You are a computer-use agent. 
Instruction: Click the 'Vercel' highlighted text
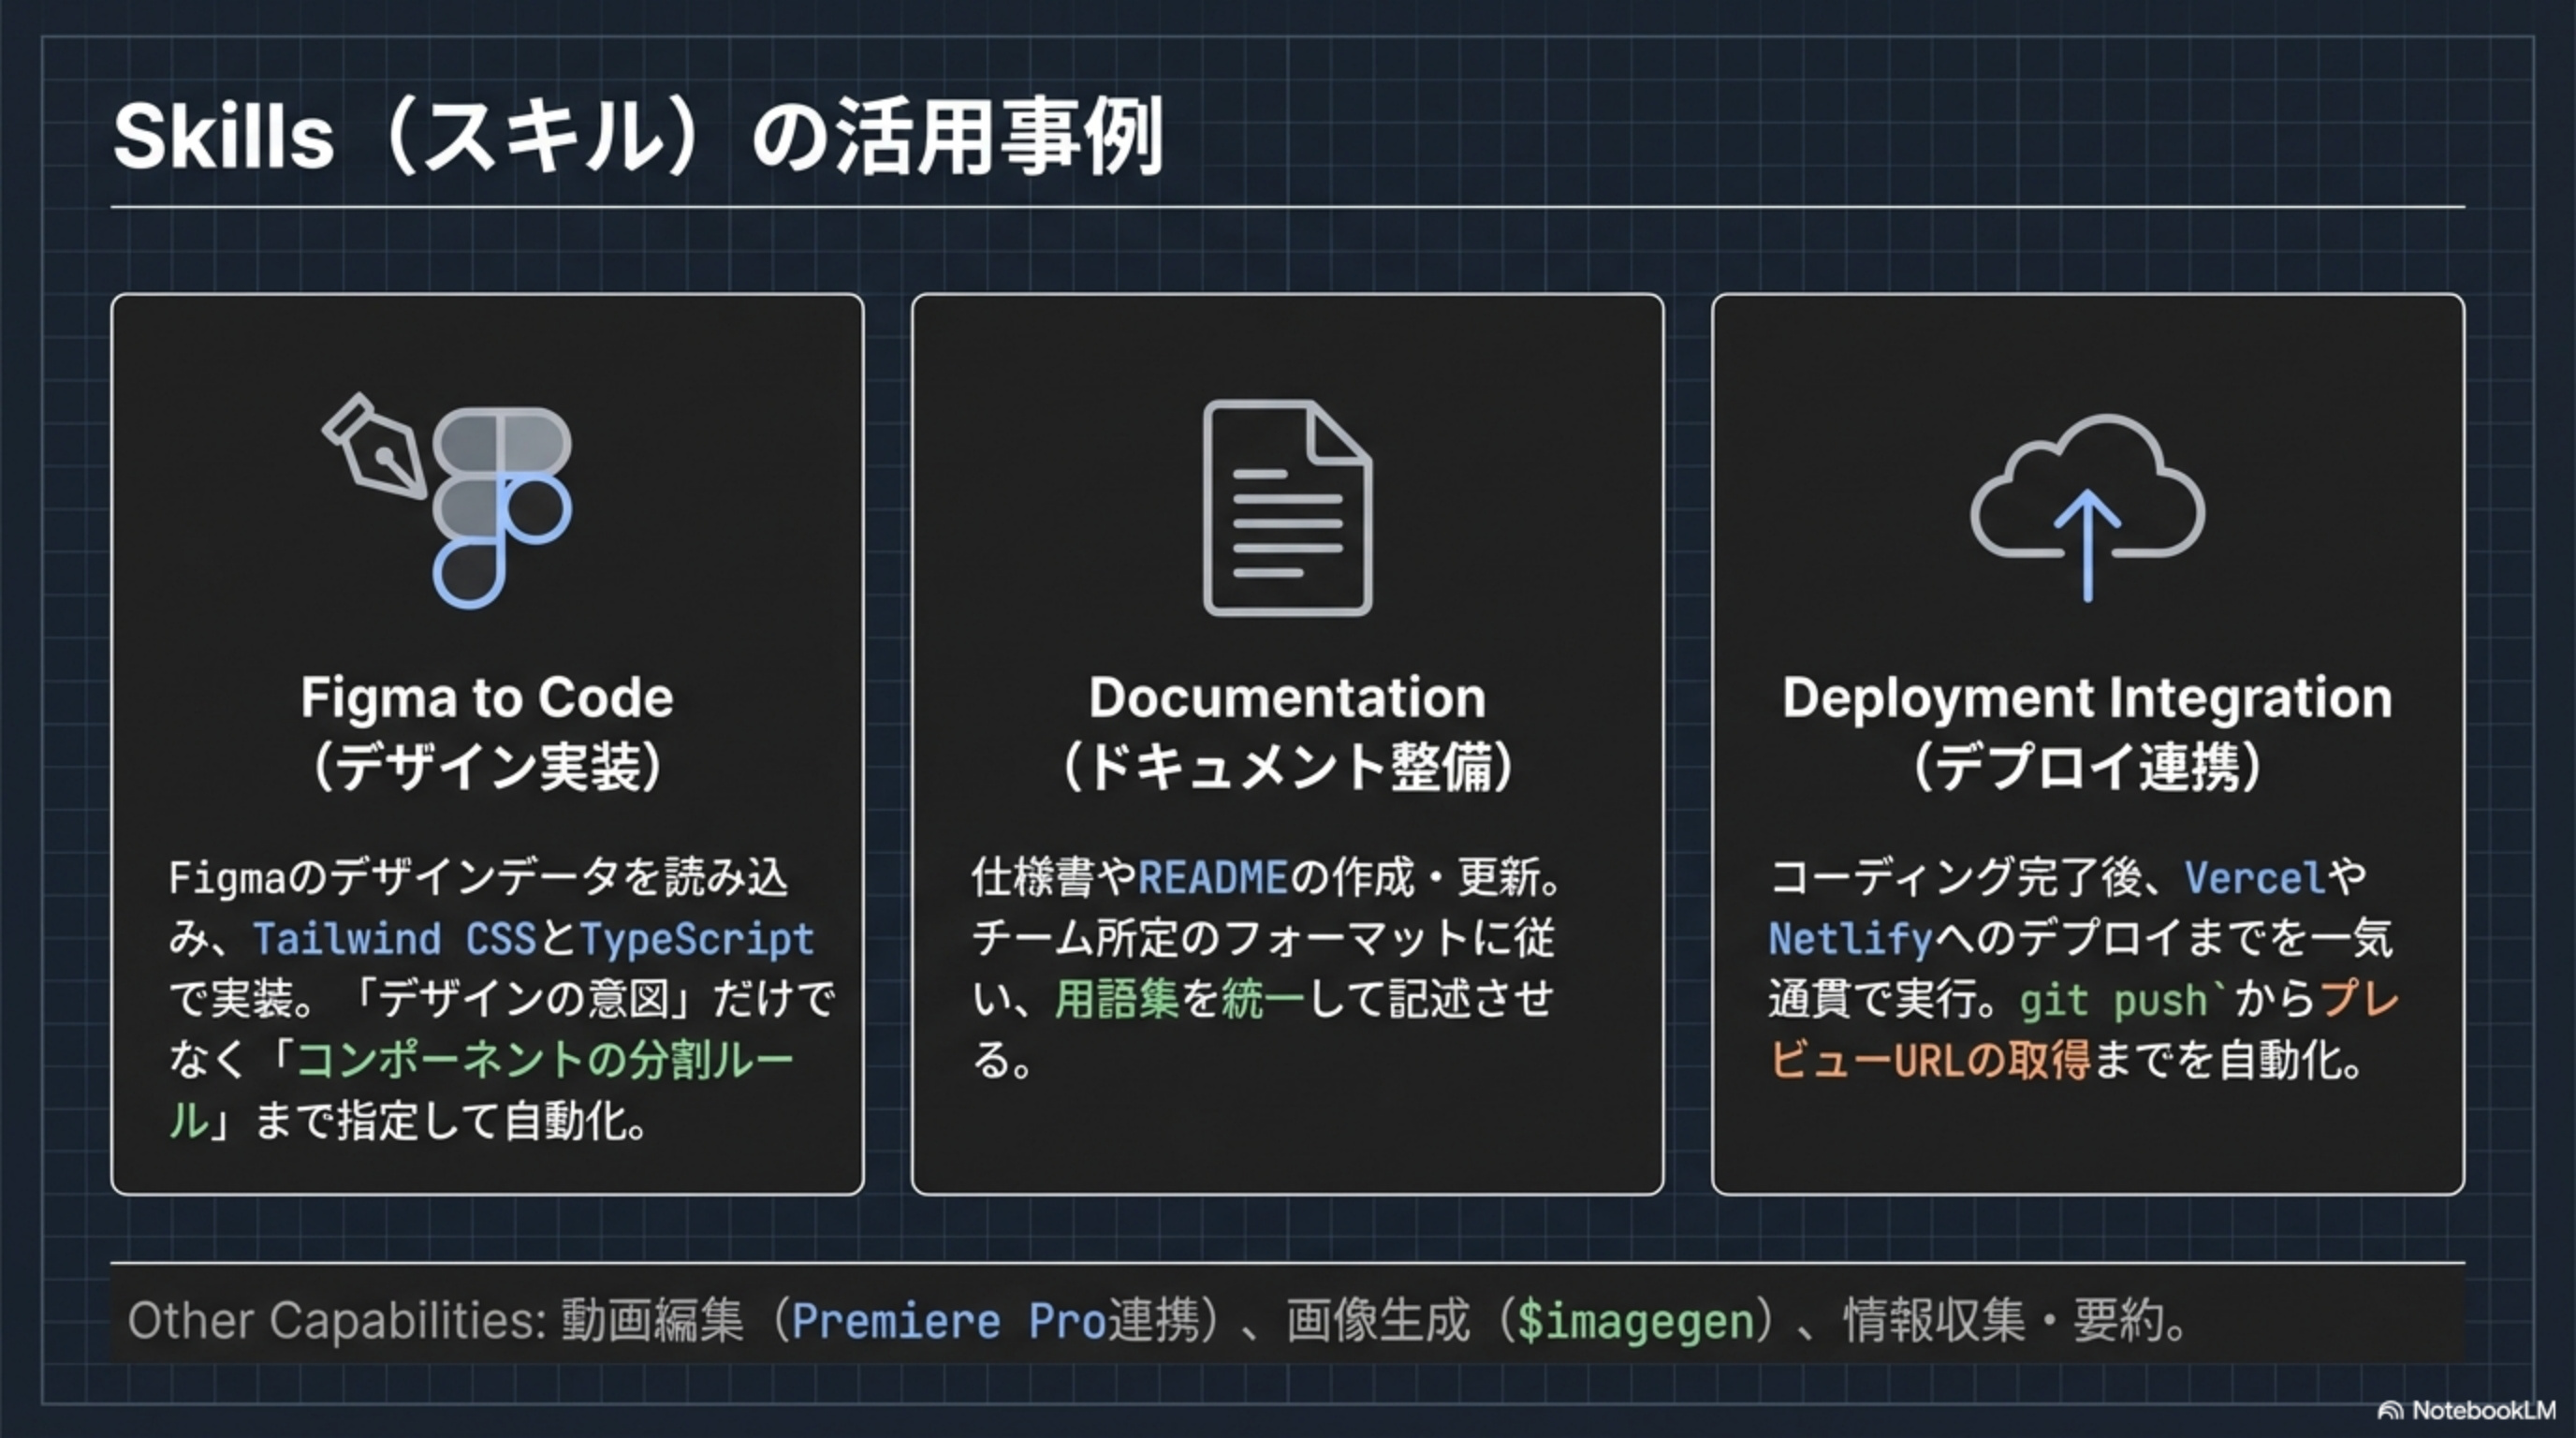[2254, 878]
